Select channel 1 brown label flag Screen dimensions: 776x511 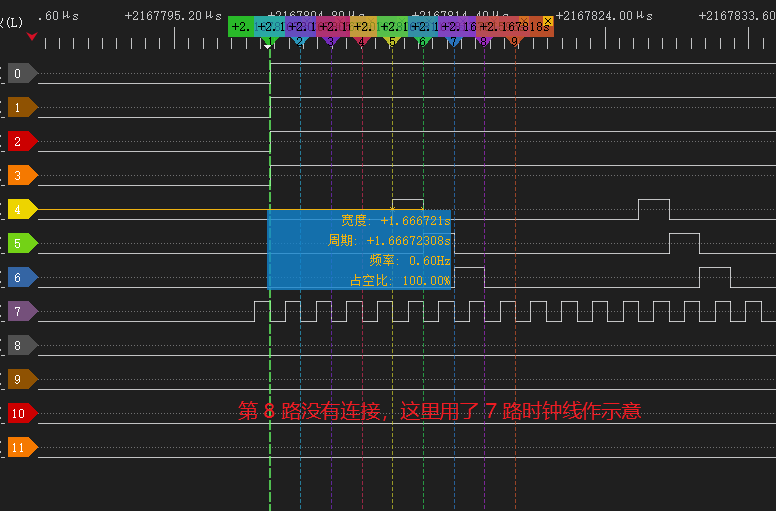point(22,107)
